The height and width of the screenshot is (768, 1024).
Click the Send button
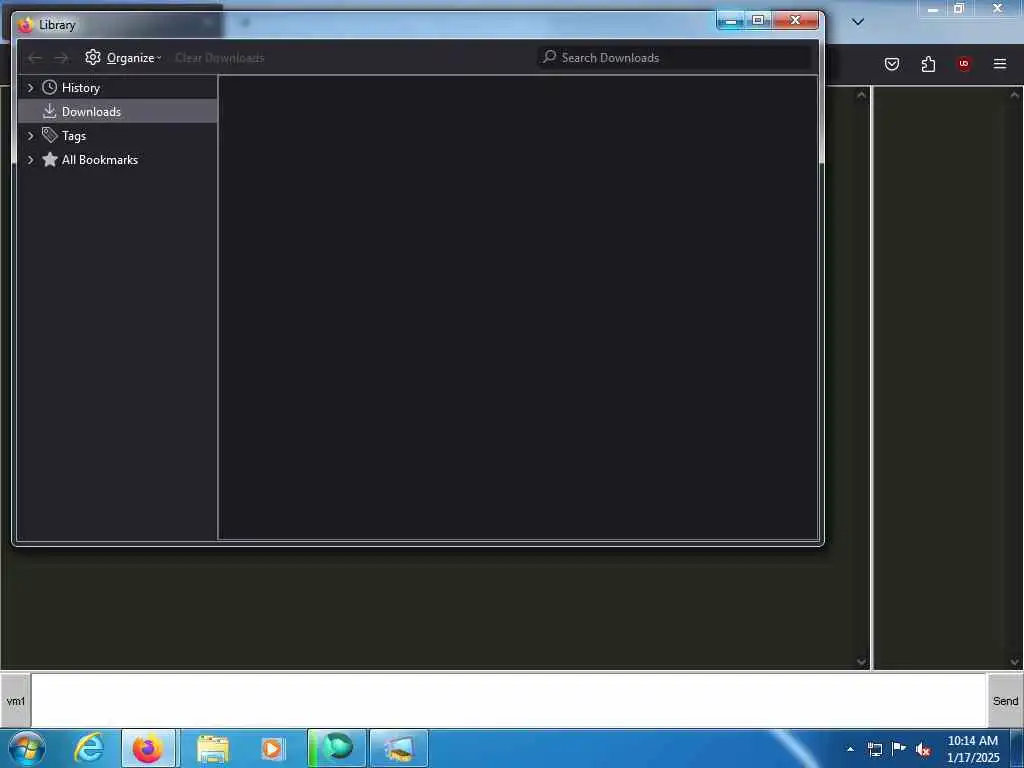click(x=1005, y=701)
